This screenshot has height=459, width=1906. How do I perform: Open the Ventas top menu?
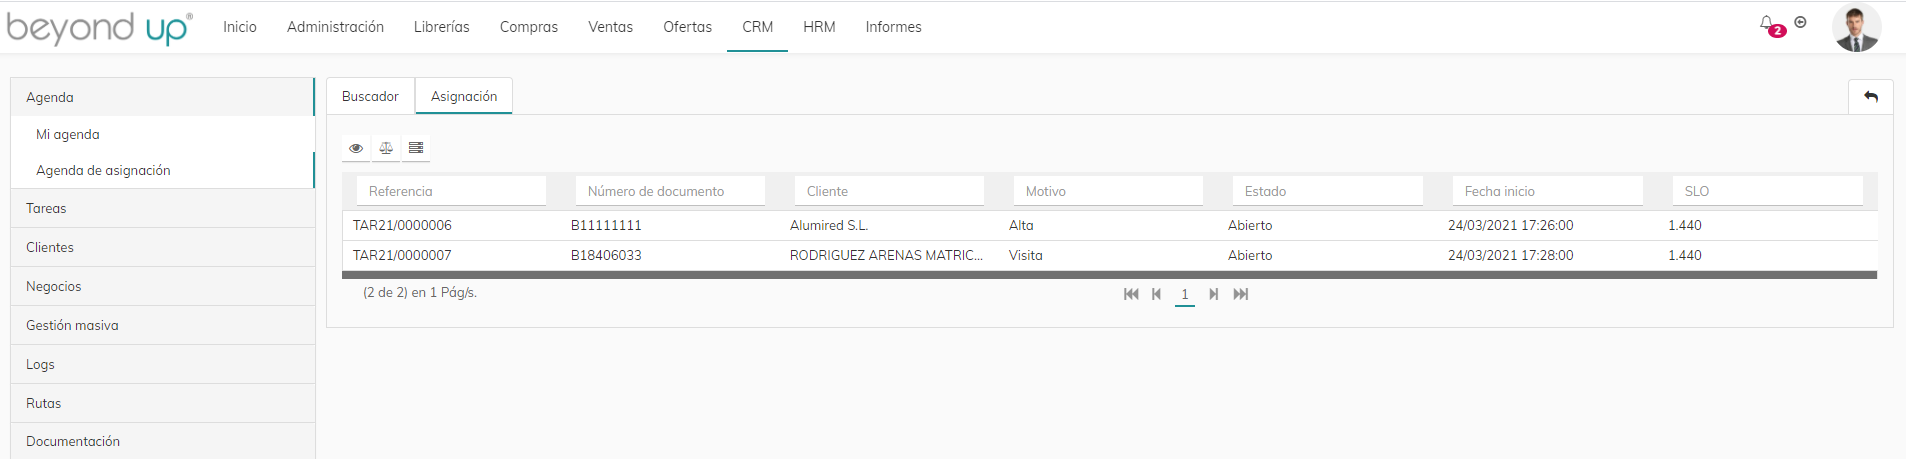[x=610, y=27]
